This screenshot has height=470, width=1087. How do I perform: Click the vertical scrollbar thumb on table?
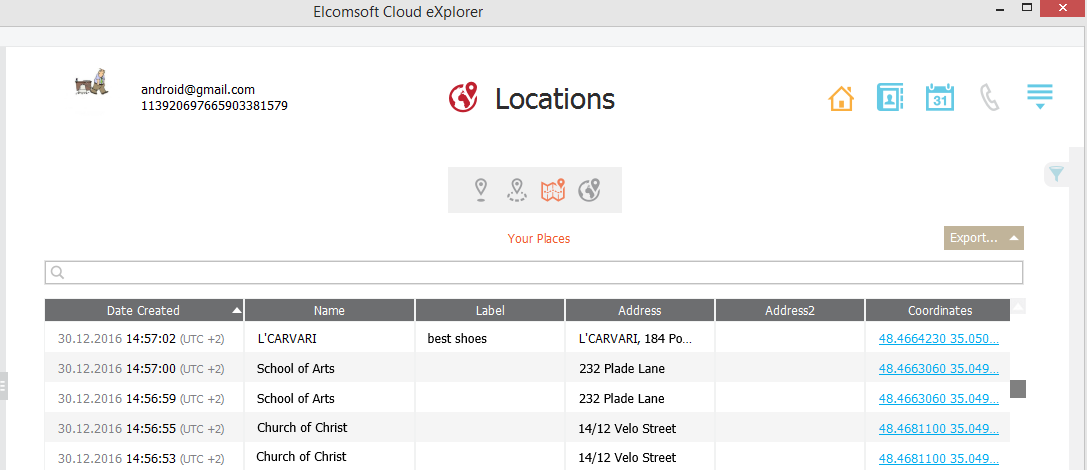pos(1018,389)
